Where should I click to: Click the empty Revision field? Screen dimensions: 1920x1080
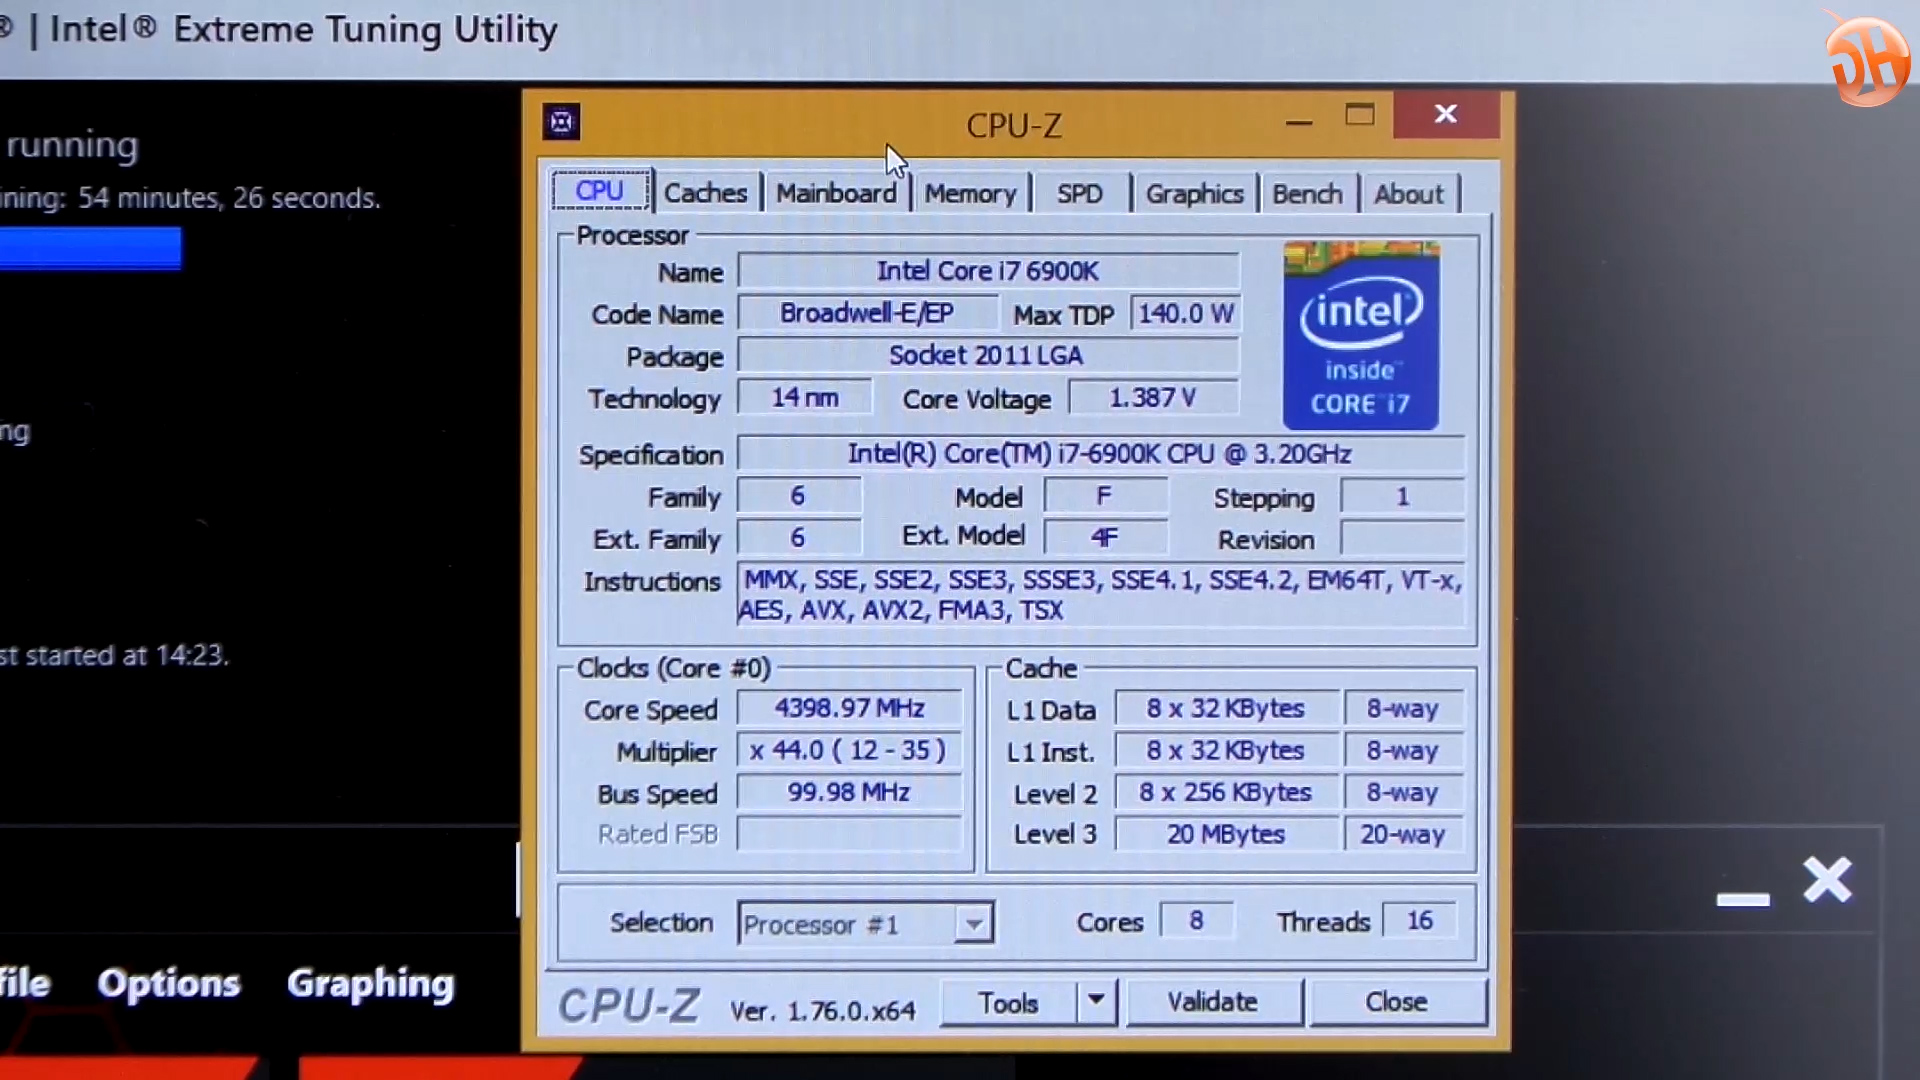point(1402,538)
